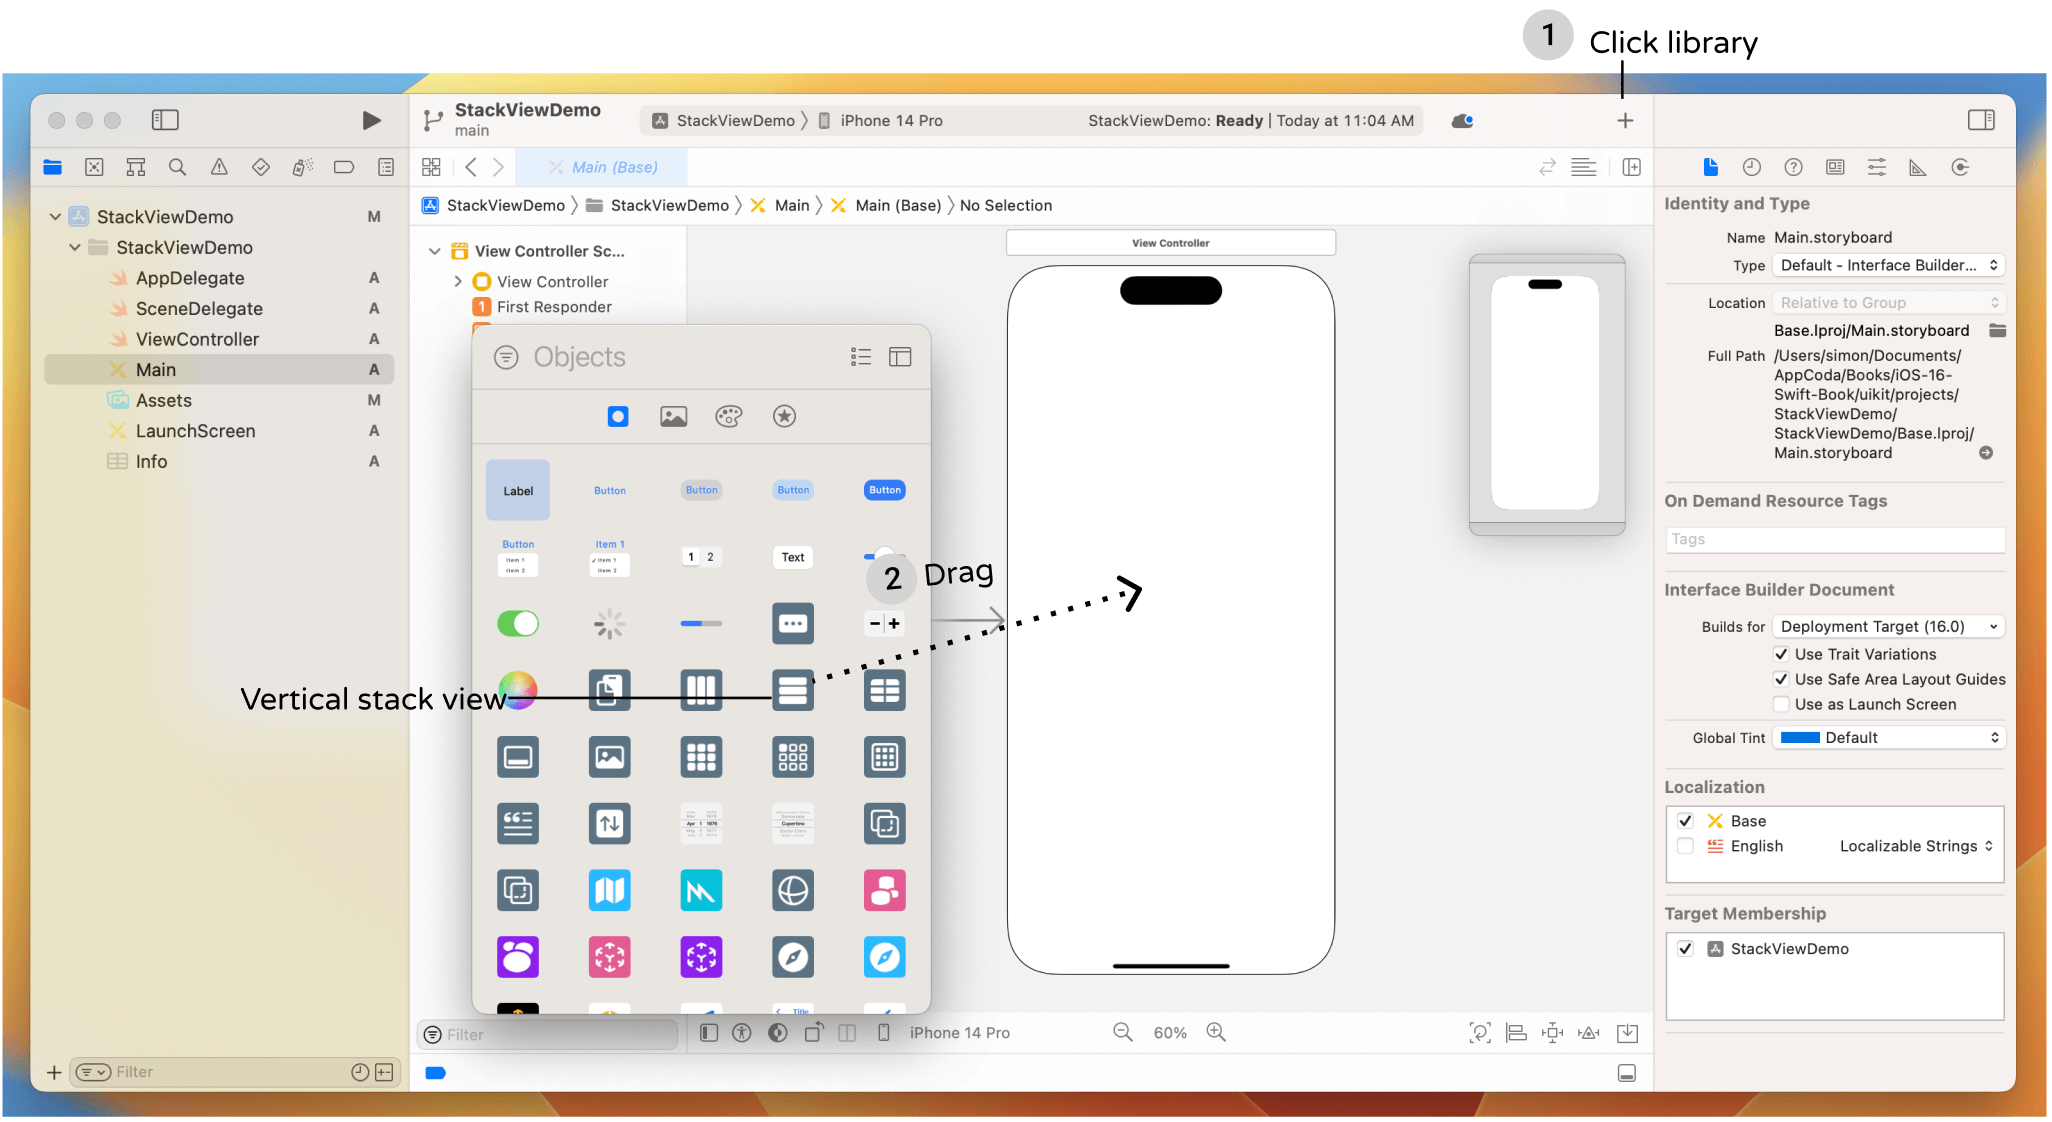This screenshot has width=2052, height=1122.
Task: Open the color palette library tab
Action: click(x=728, y=416)
